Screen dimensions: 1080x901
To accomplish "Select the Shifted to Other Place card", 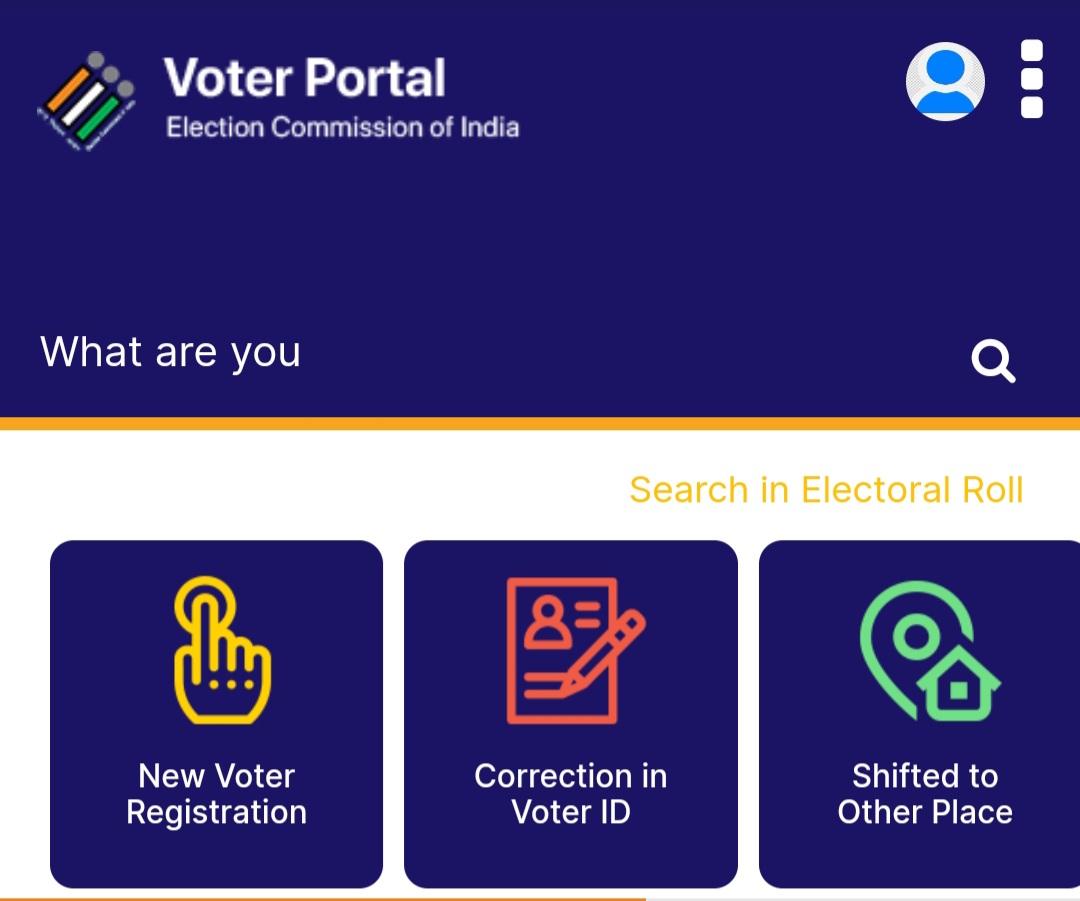I will pos(920,714).
